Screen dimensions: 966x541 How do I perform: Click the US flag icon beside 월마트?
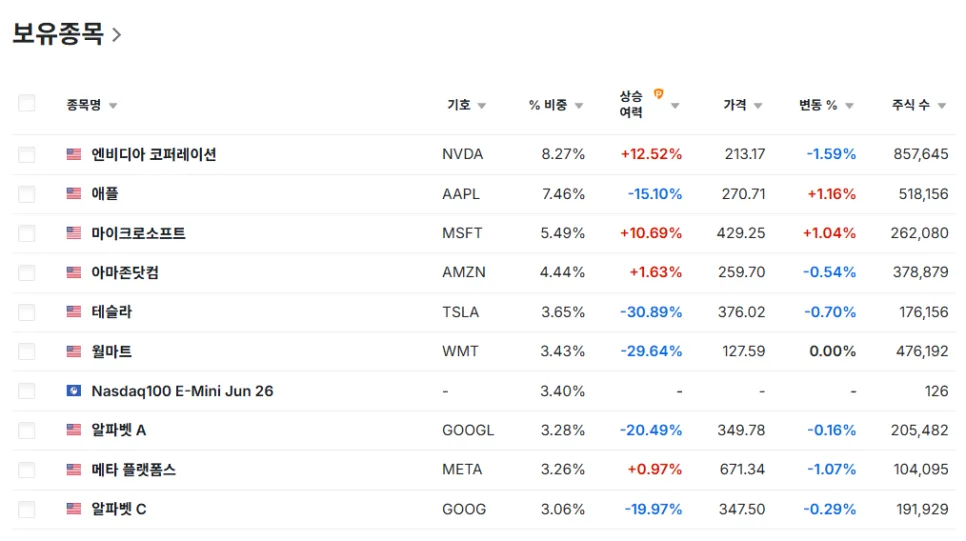(74, 351)
